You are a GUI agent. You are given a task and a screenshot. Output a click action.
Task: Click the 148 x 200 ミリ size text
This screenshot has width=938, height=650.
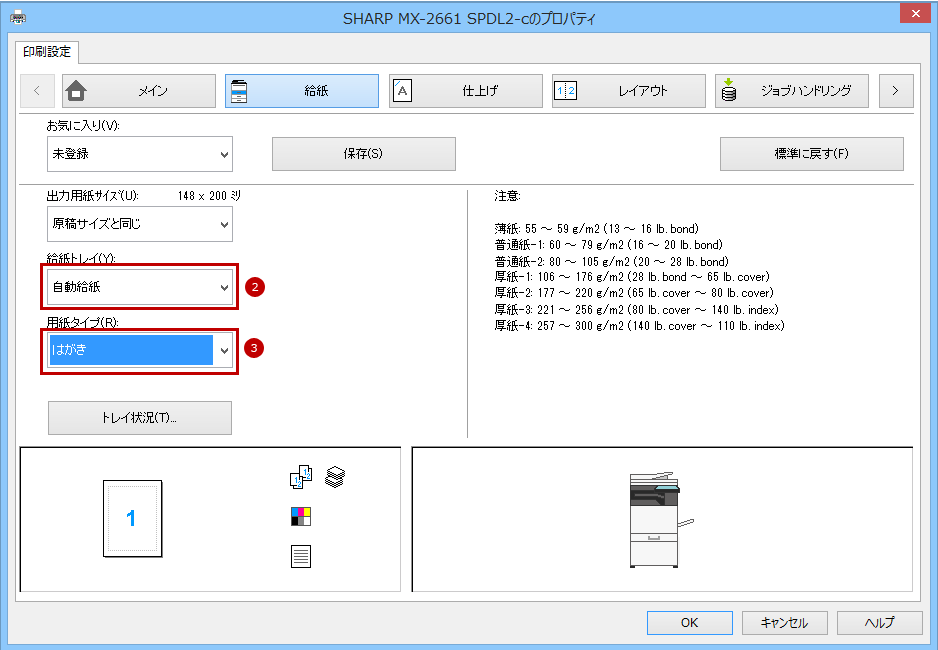(209, 196)
